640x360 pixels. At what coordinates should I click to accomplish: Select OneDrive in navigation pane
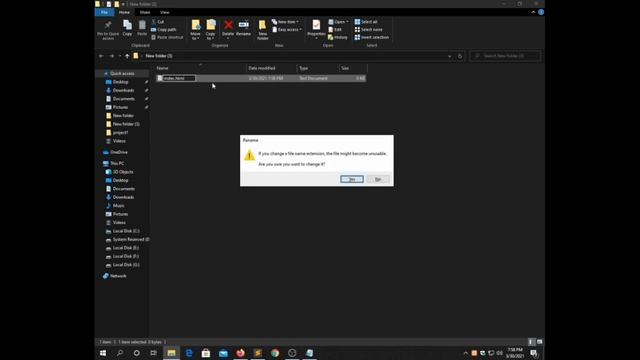pyautogui.click(x=119, y=152)
